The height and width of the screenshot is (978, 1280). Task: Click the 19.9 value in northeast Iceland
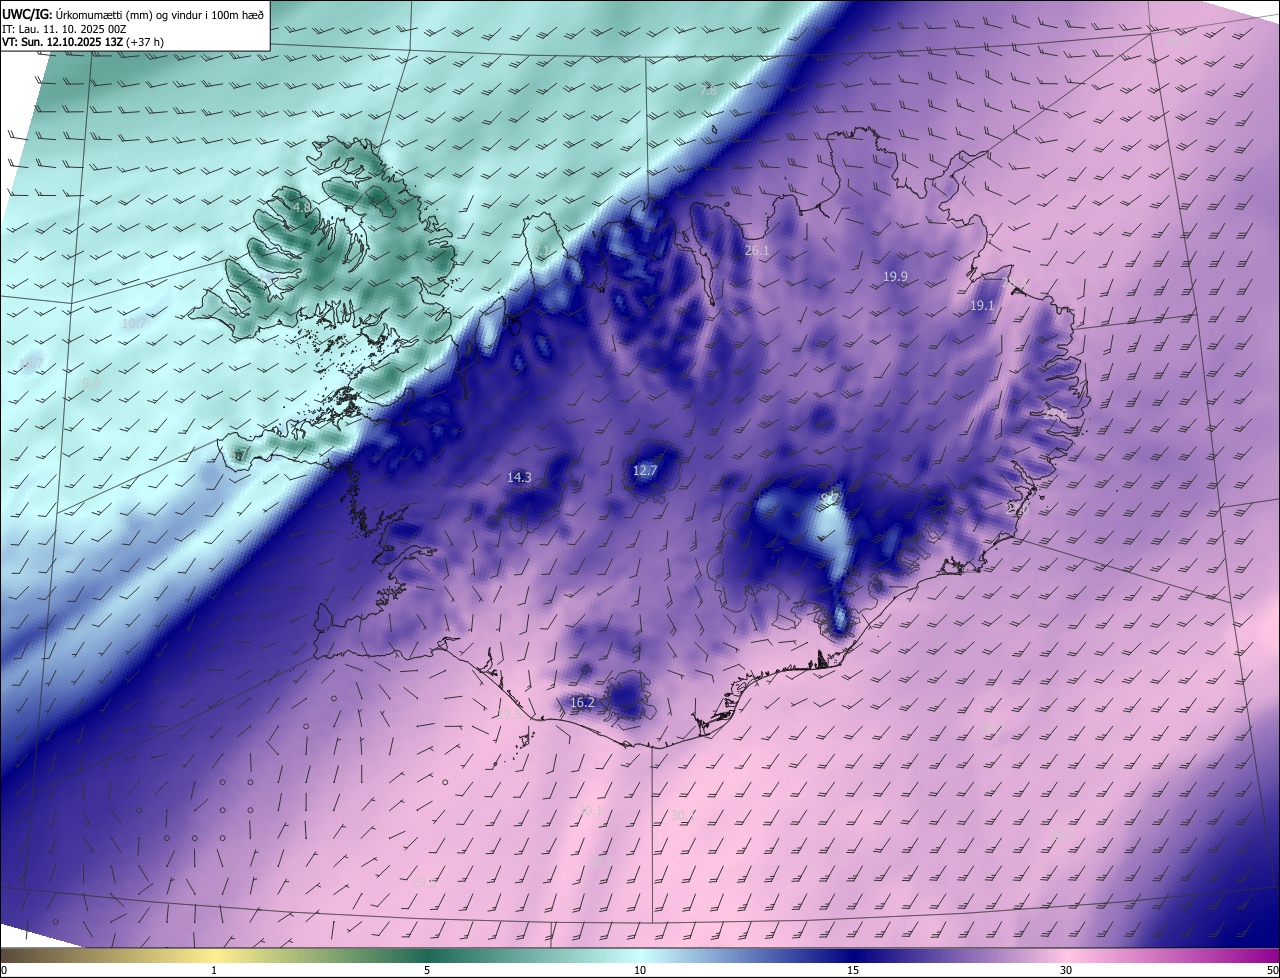pos(895,277)
